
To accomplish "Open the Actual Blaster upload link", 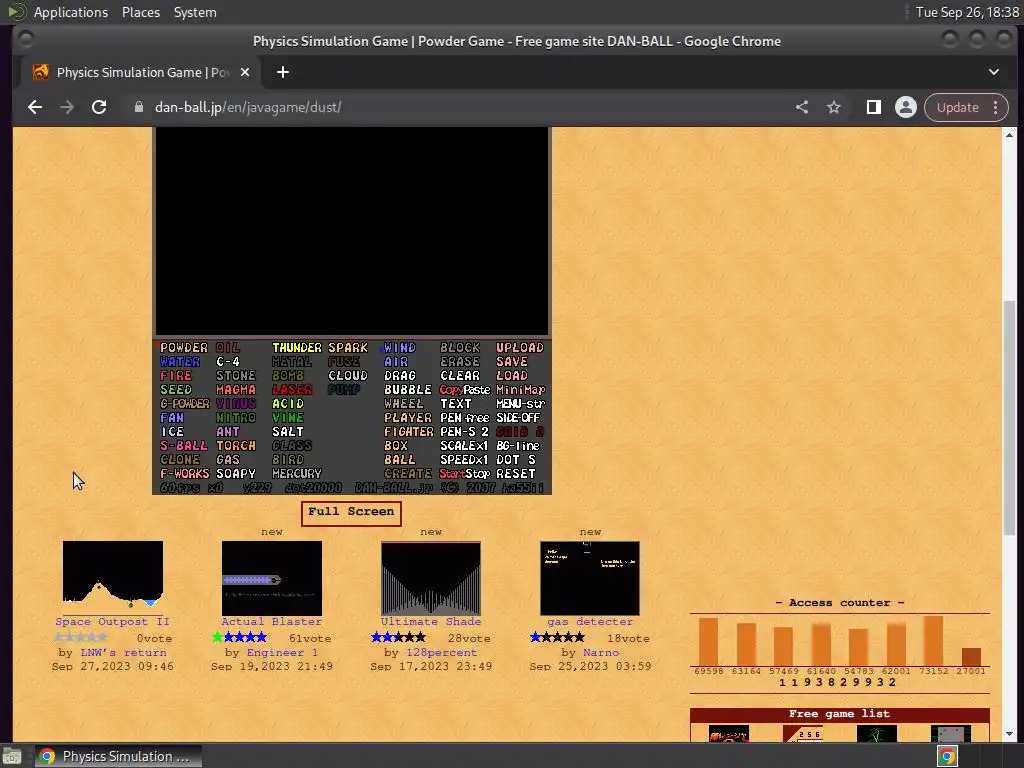I will click(x=272, y=622).
